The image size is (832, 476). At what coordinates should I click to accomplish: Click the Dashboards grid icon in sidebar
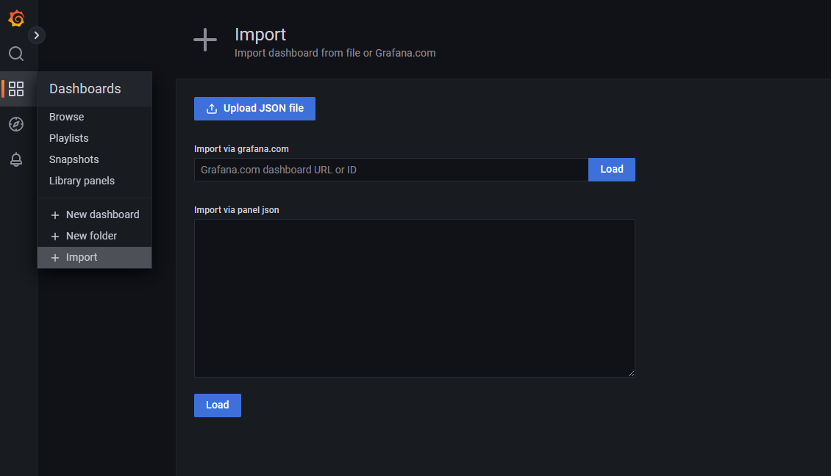[x=16, y=89]
